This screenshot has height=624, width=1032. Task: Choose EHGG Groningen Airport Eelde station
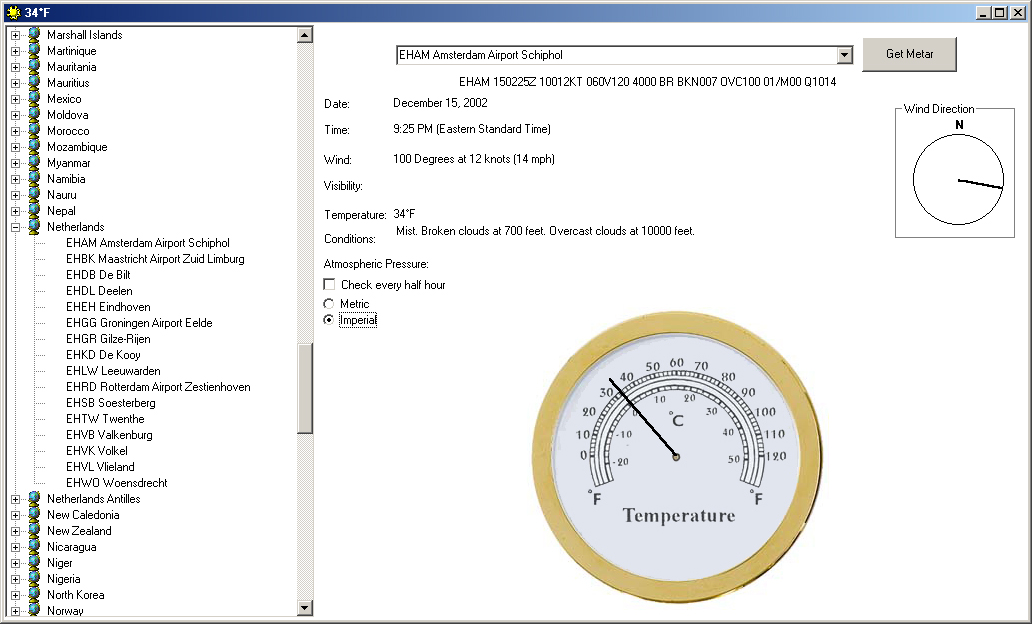139,323
